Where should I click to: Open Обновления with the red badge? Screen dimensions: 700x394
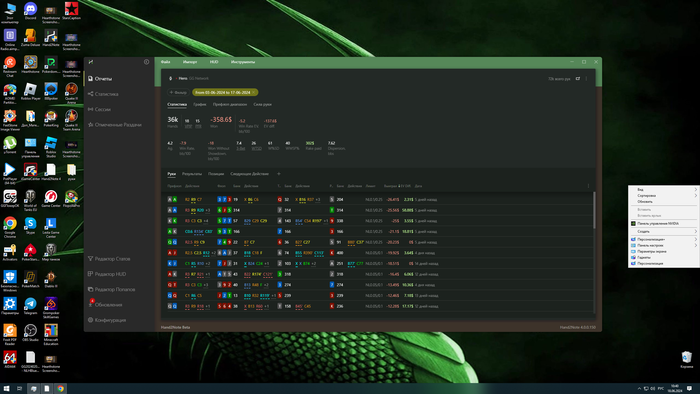coord(105,305)
